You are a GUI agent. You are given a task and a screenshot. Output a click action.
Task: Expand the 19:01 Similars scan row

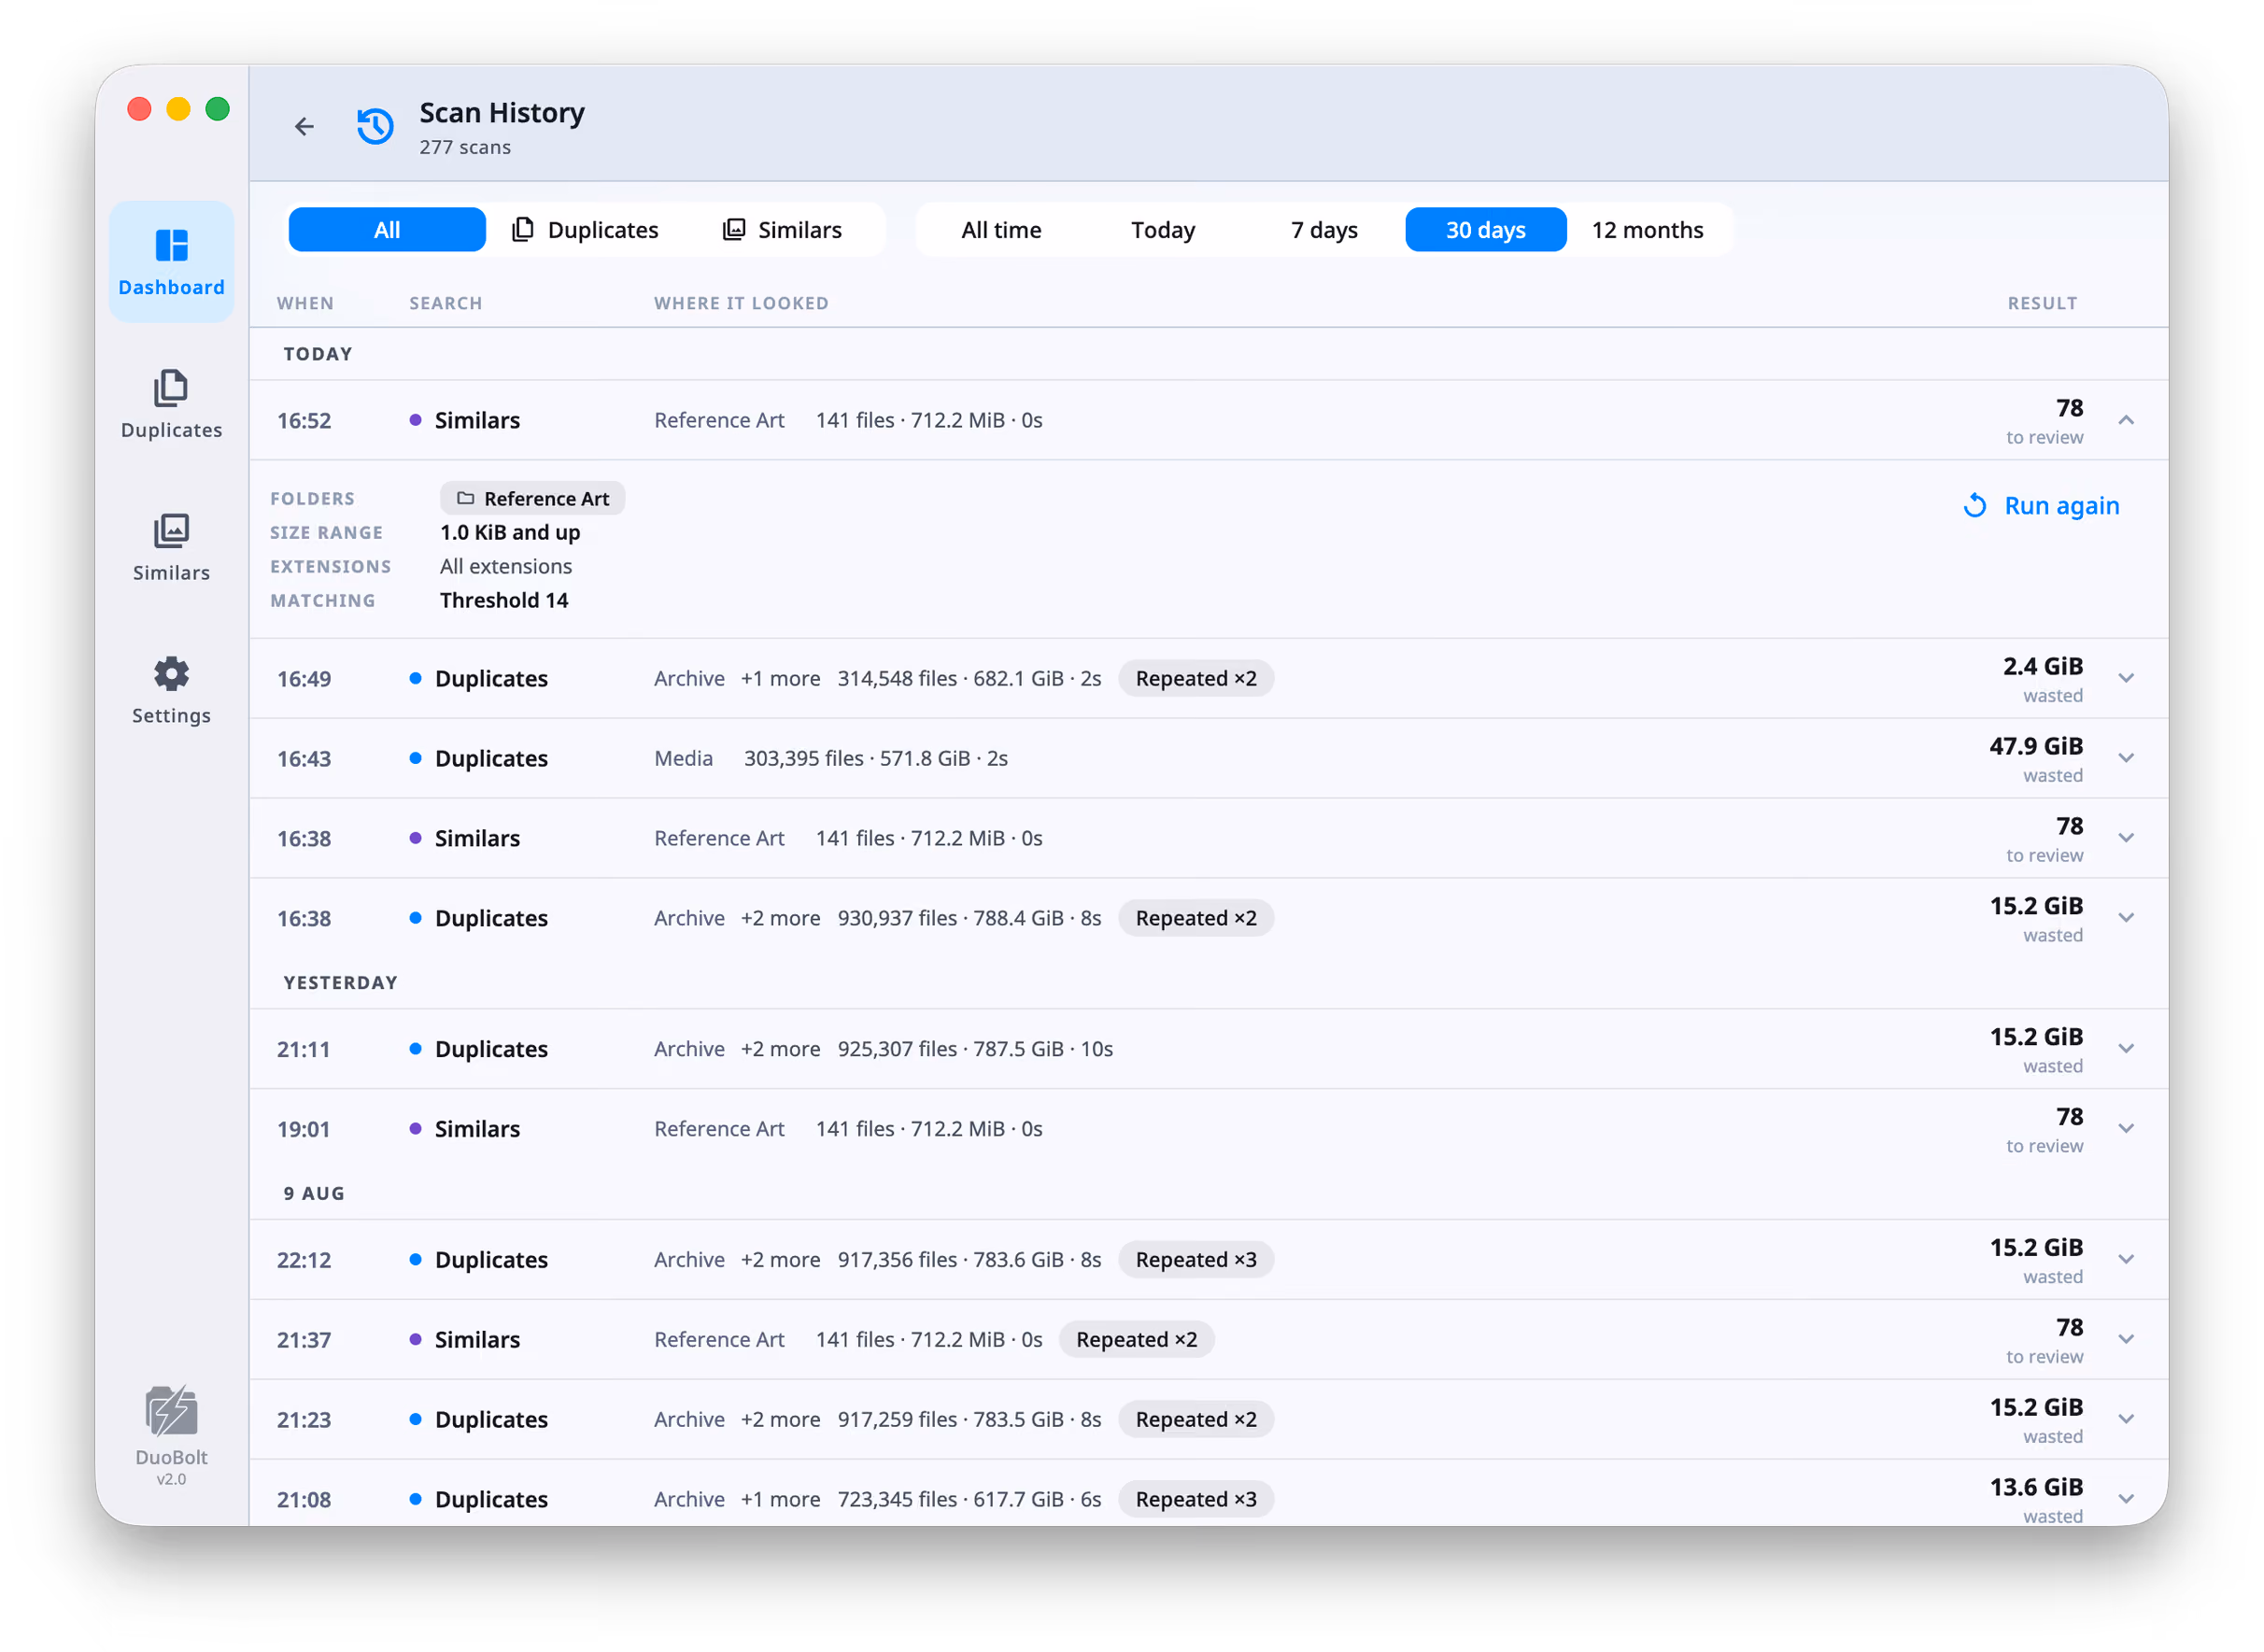[x=2126, y=1130]
